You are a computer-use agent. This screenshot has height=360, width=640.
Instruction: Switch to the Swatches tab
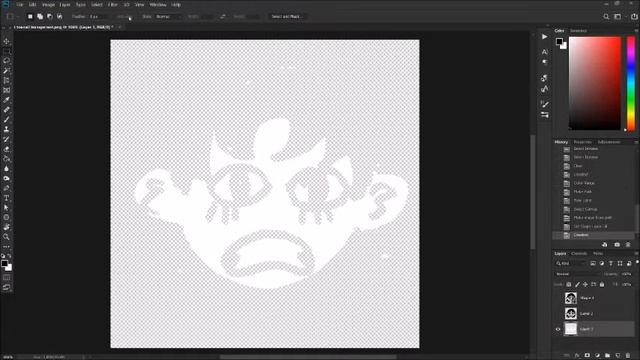[578, 31]
